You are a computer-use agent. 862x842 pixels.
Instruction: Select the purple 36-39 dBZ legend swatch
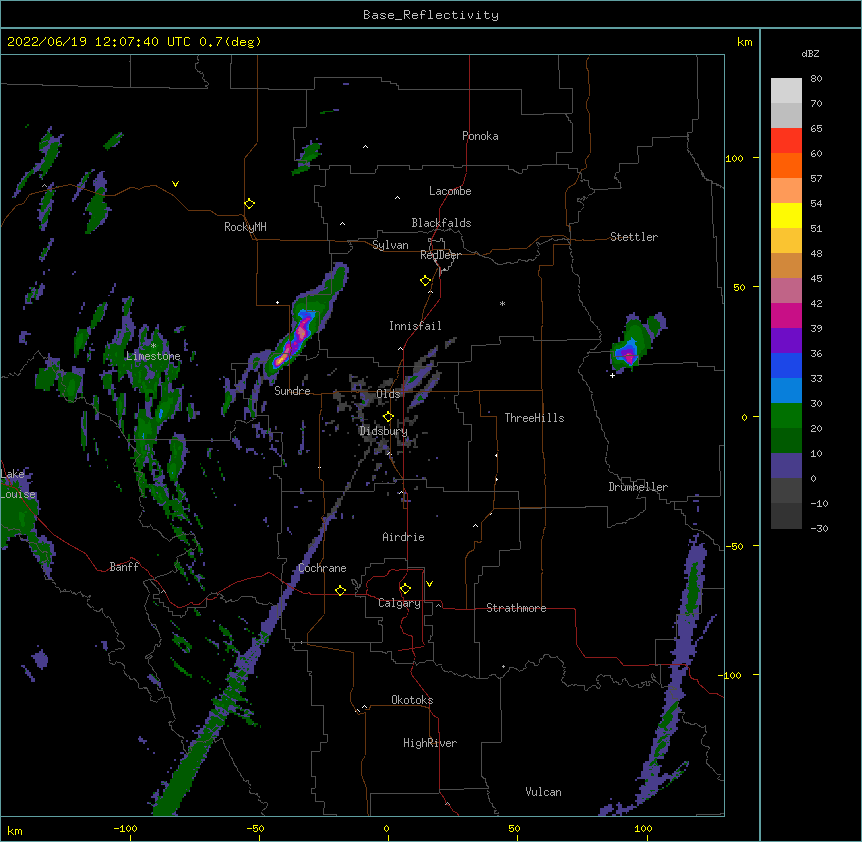[786, 341]
